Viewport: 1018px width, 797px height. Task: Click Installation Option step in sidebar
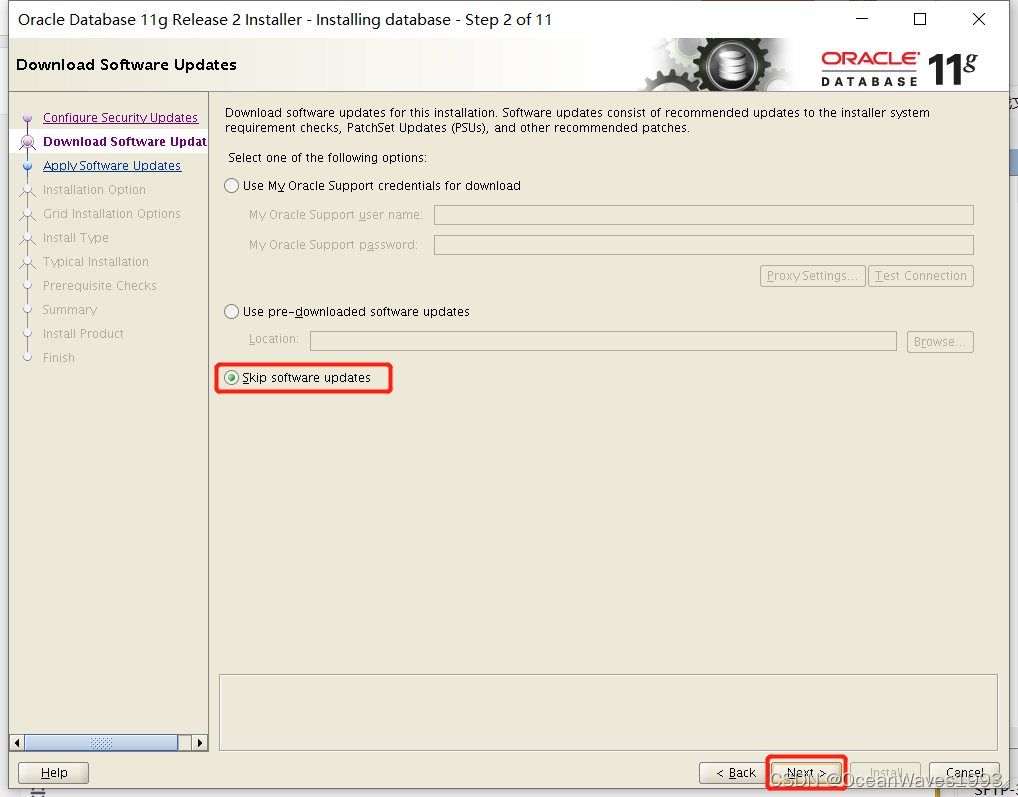pyautogui.click(x=94, y=190)
